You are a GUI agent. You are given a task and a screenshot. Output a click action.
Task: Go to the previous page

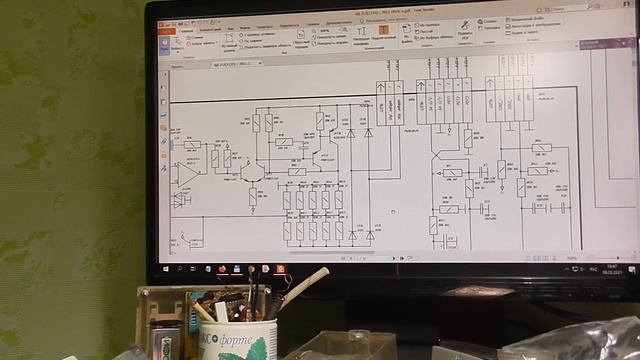click(350, 258)
